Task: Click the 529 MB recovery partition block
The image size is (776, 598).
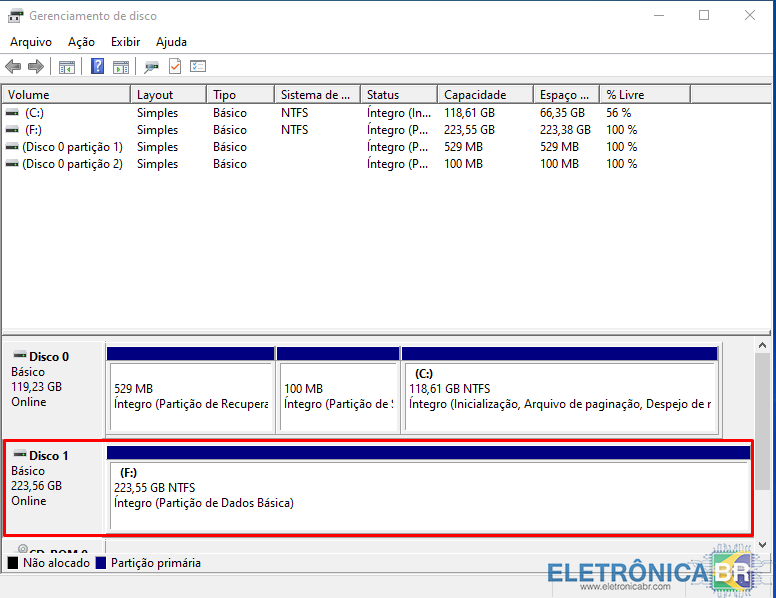Action: coord(190,395)
